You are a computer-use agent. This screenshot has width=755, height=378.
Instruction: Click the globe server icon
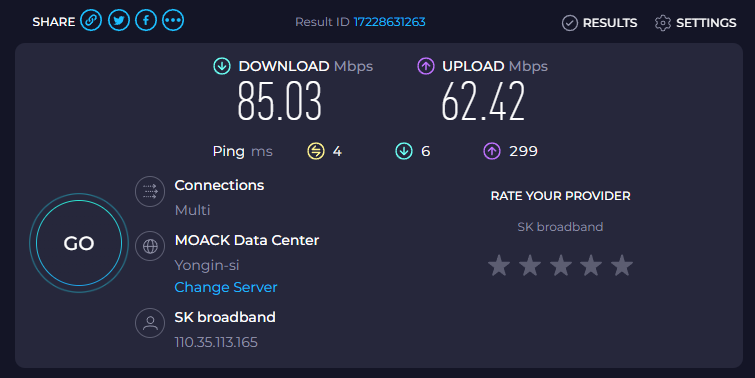tap(150, 246)
